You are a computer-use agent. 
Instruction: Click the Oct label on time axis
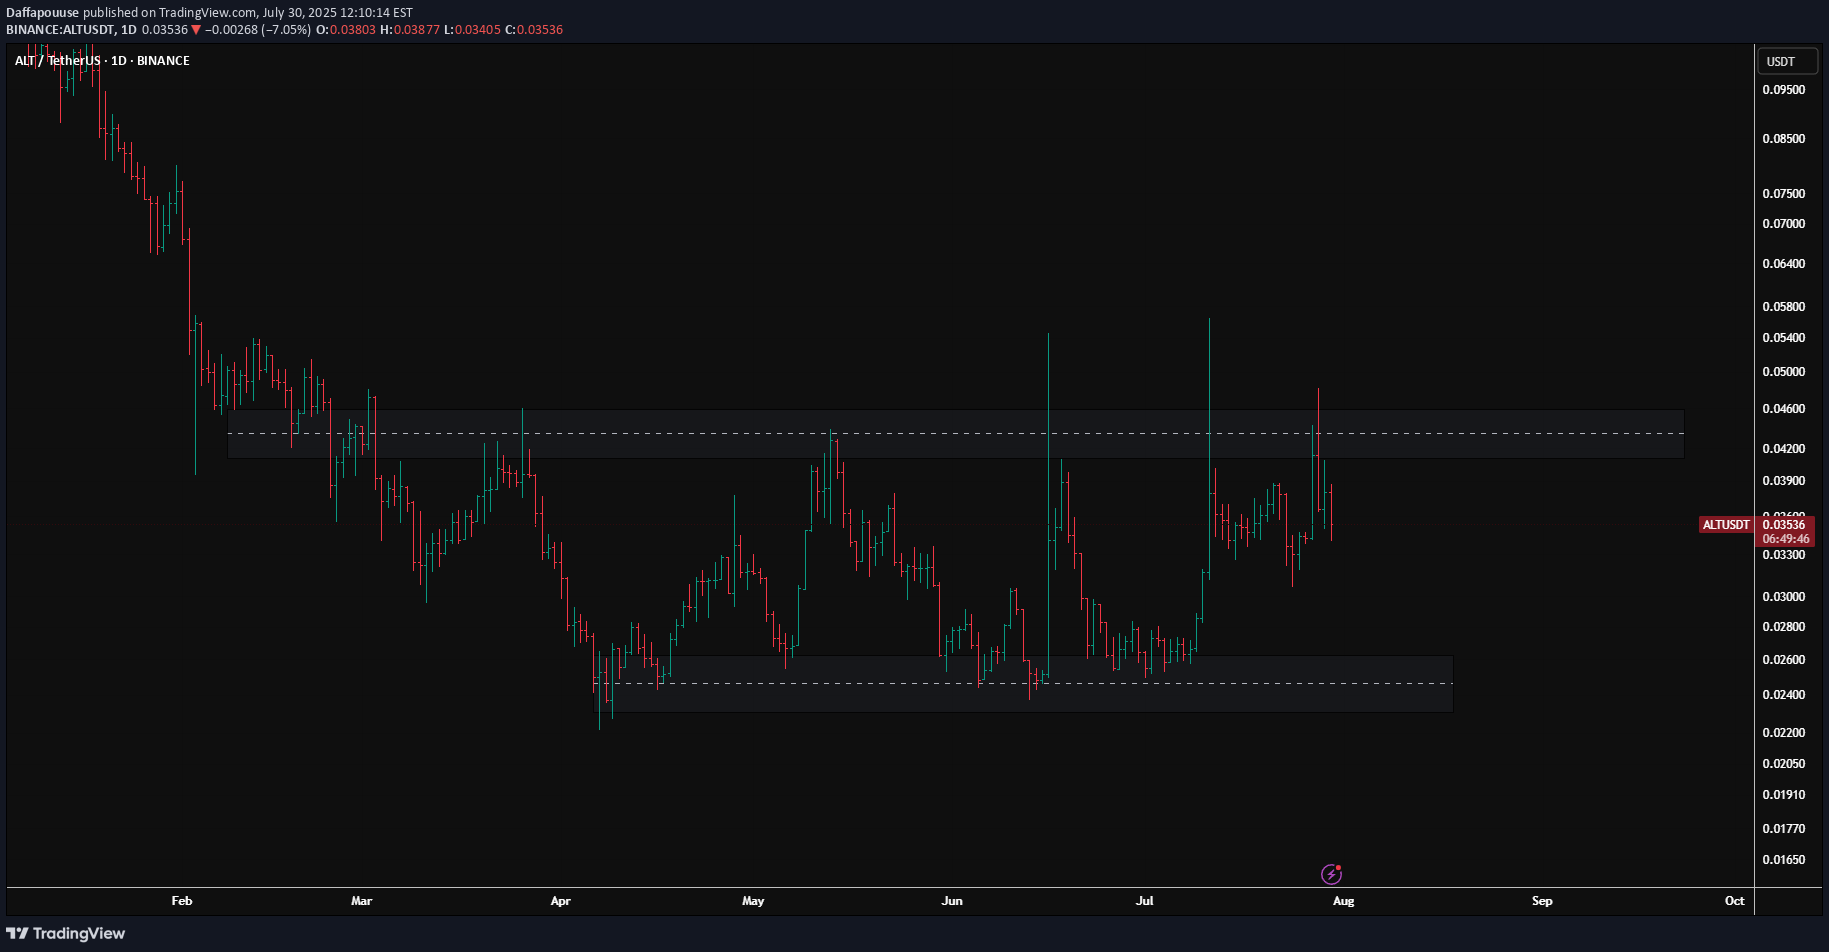[1735, 901]
